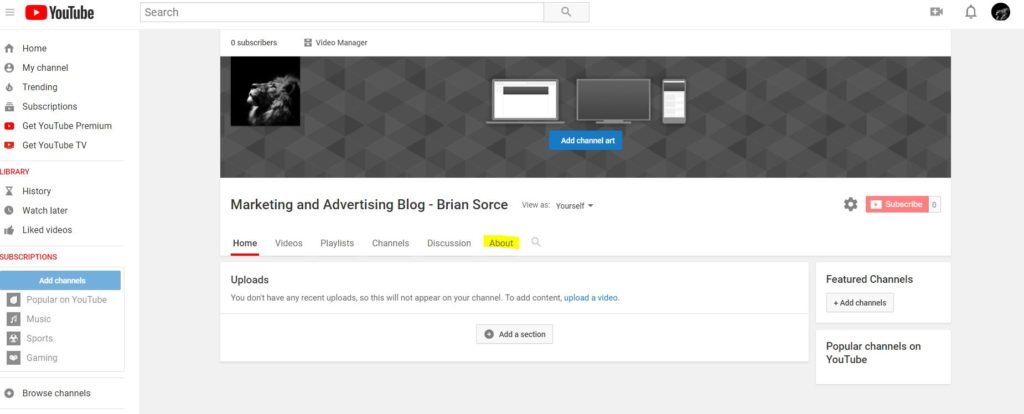Click the channel search magnifier icon
Image resolution: width=1024 pixels, height=414 pixels.
pos(536,242)
